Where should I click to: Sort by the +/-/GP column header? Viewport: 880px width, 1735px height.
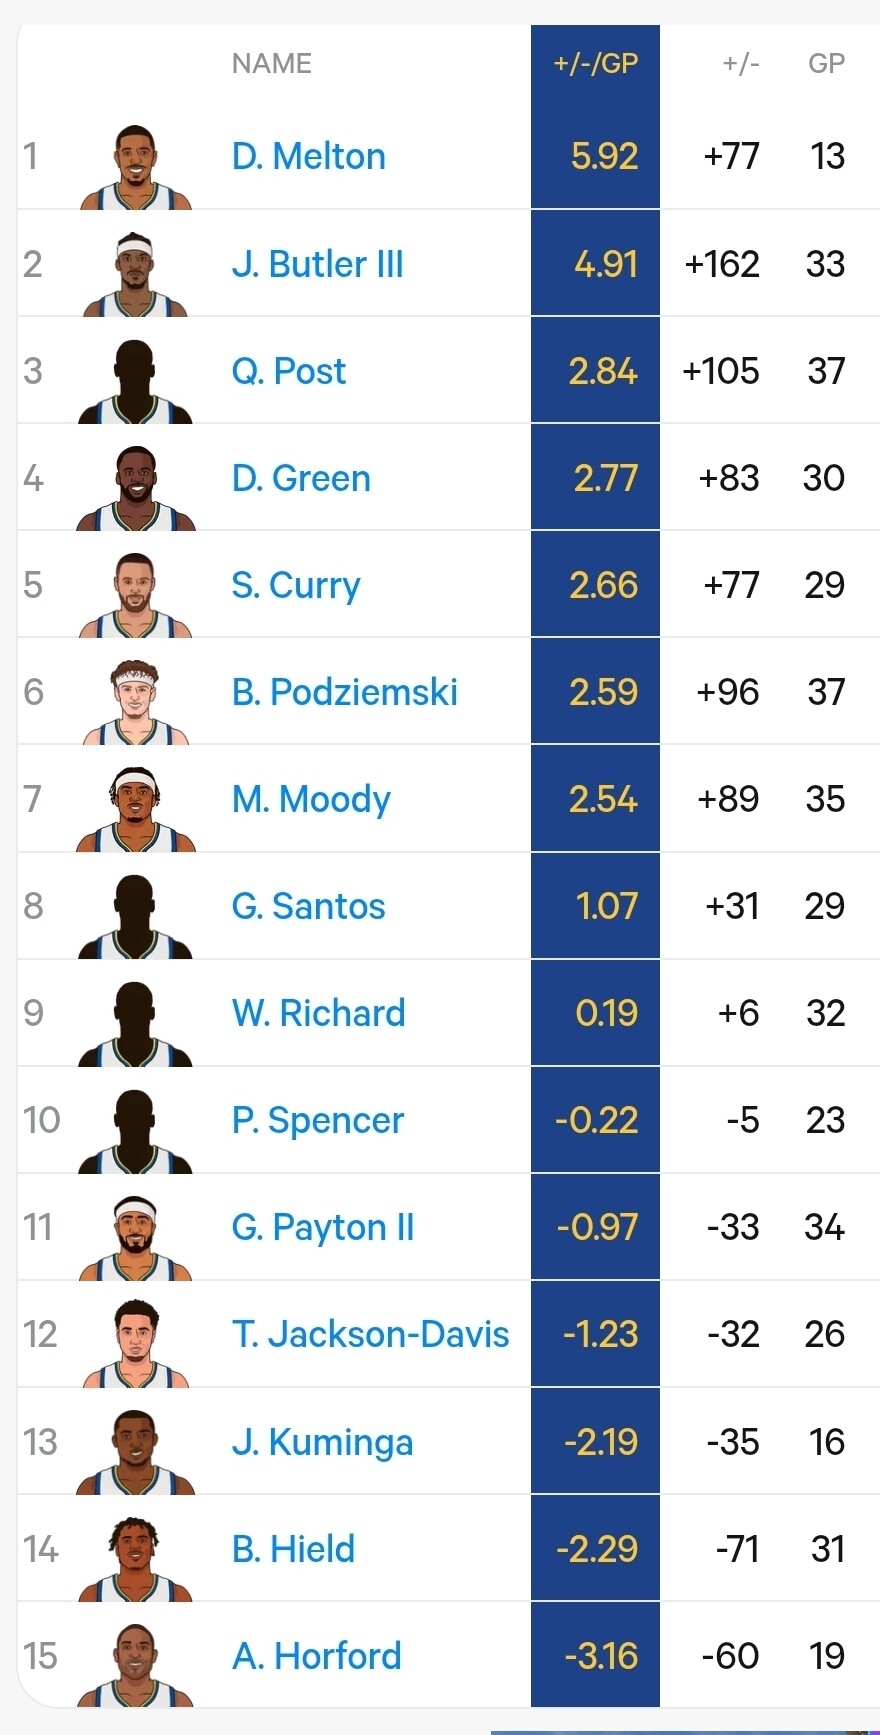tap(596, 63)
